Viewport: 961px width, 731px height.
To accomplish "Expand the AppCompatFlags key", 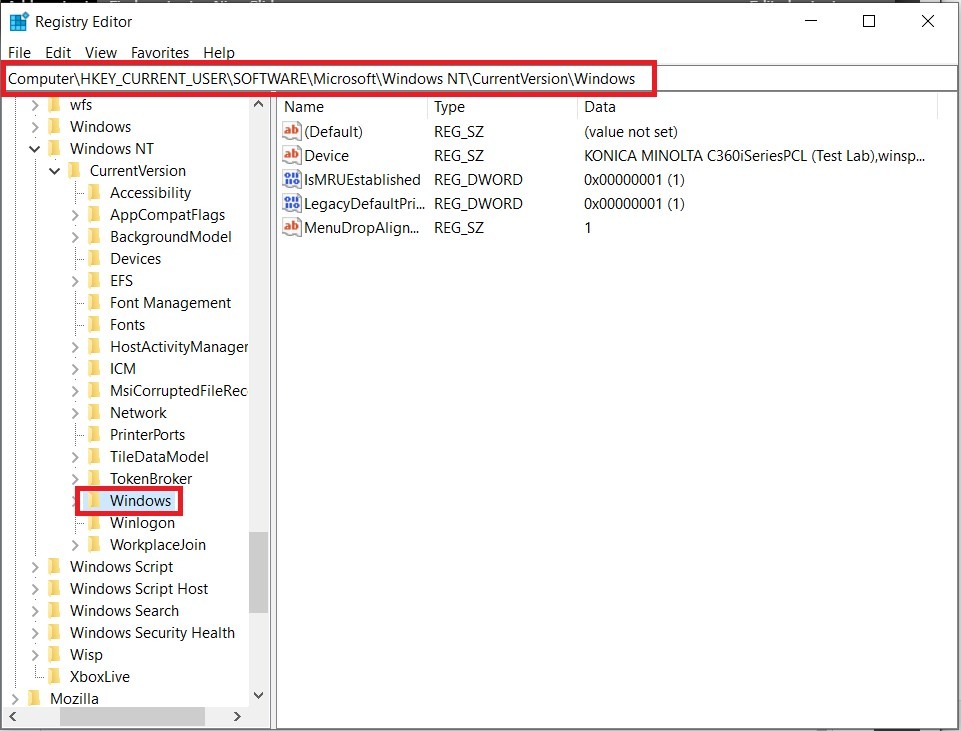I will 76,215.
